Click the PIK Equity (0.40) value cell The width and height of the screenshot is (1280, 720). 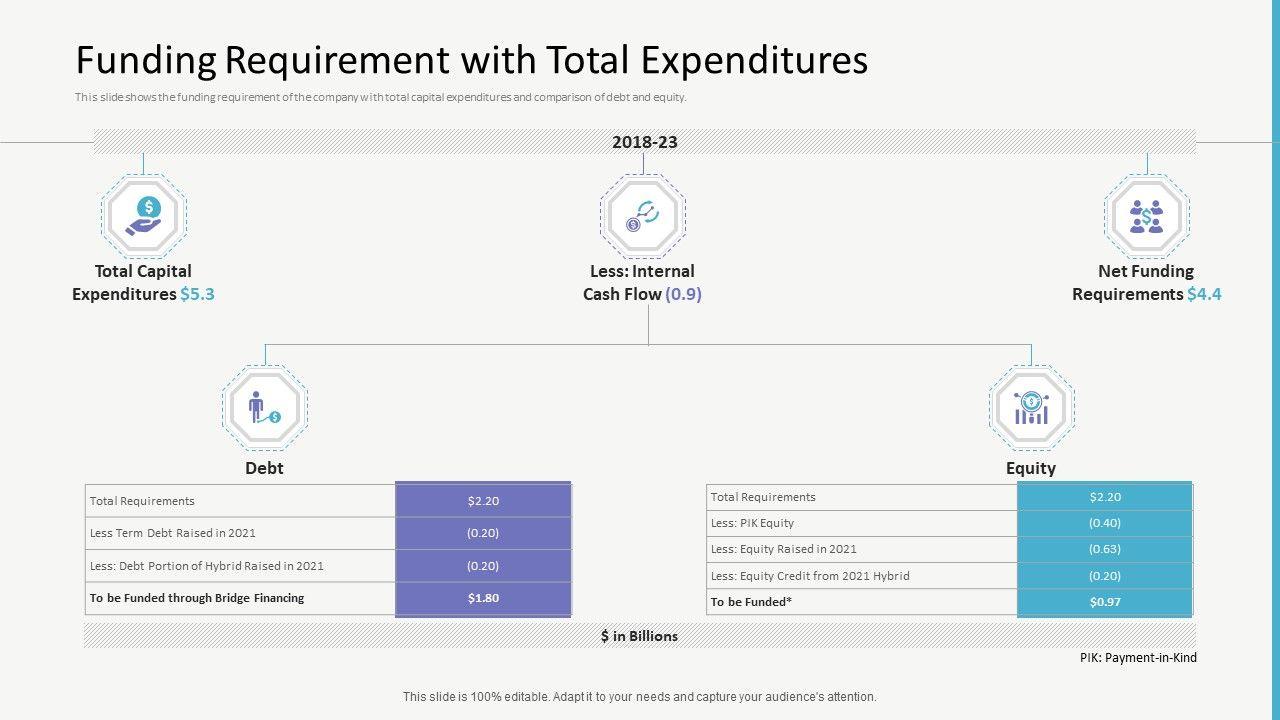point(1104,523)
